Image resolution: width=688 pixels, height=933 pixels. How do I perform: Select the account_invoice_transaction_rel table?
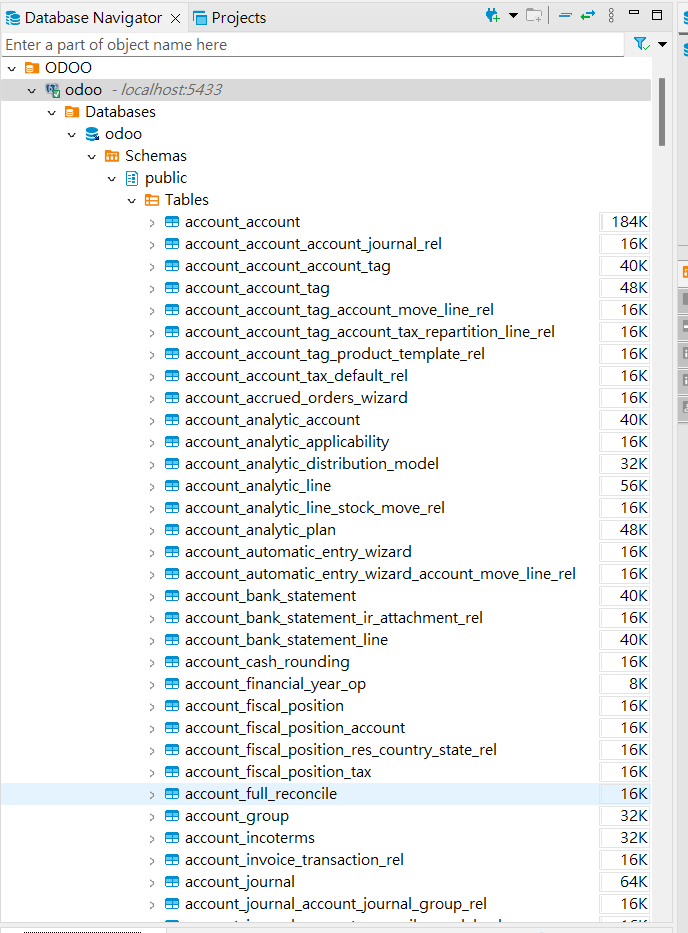click(x=294, y=860)
